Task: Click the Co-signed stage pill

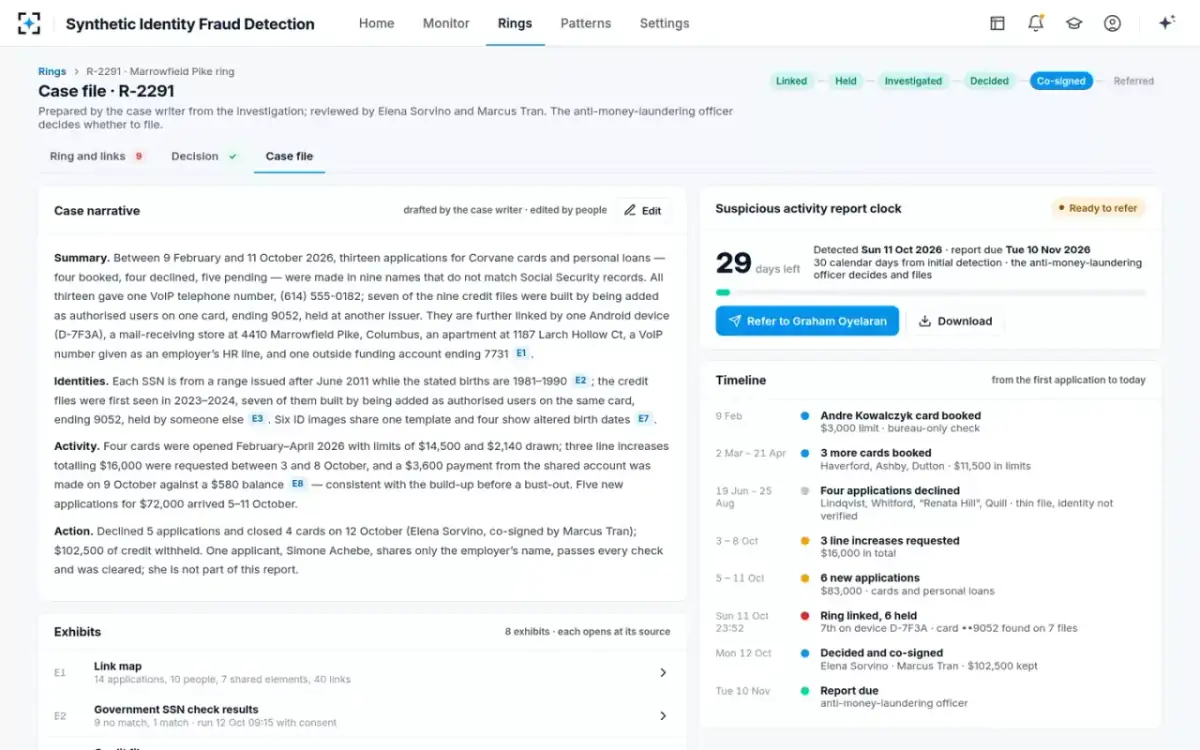Action: (1061, 81)
